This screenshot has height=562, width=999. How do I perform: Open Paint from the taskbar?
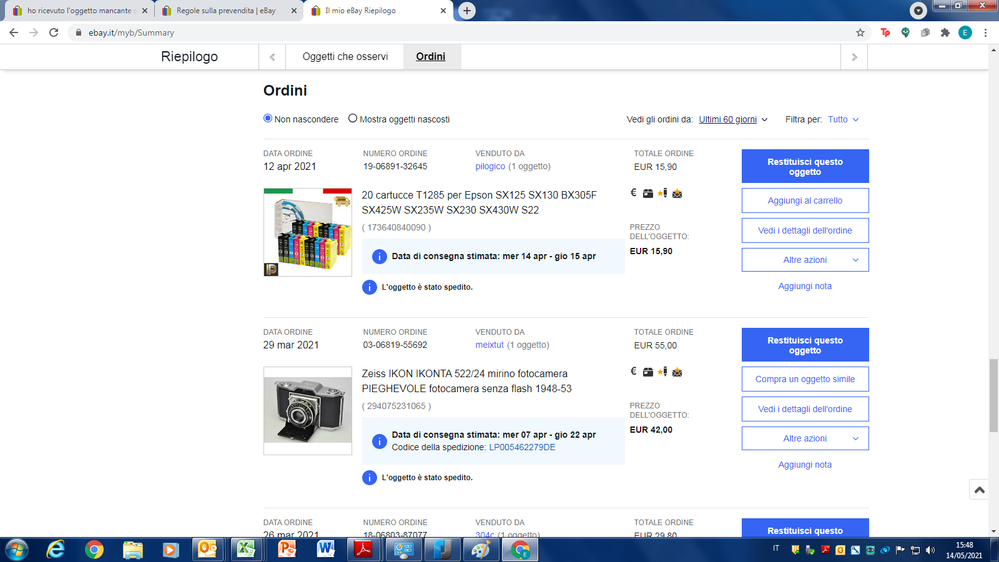481,549
